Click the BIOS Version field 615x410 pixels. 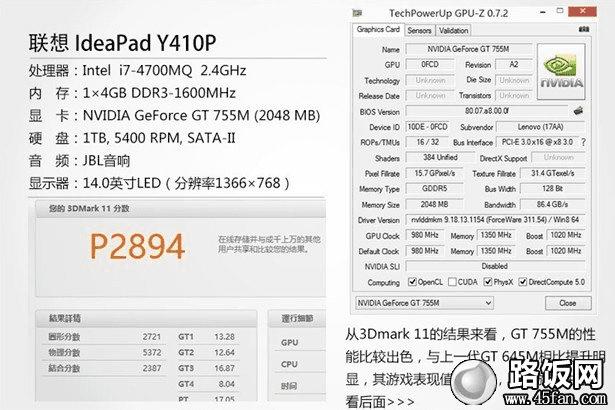[487, 111]
